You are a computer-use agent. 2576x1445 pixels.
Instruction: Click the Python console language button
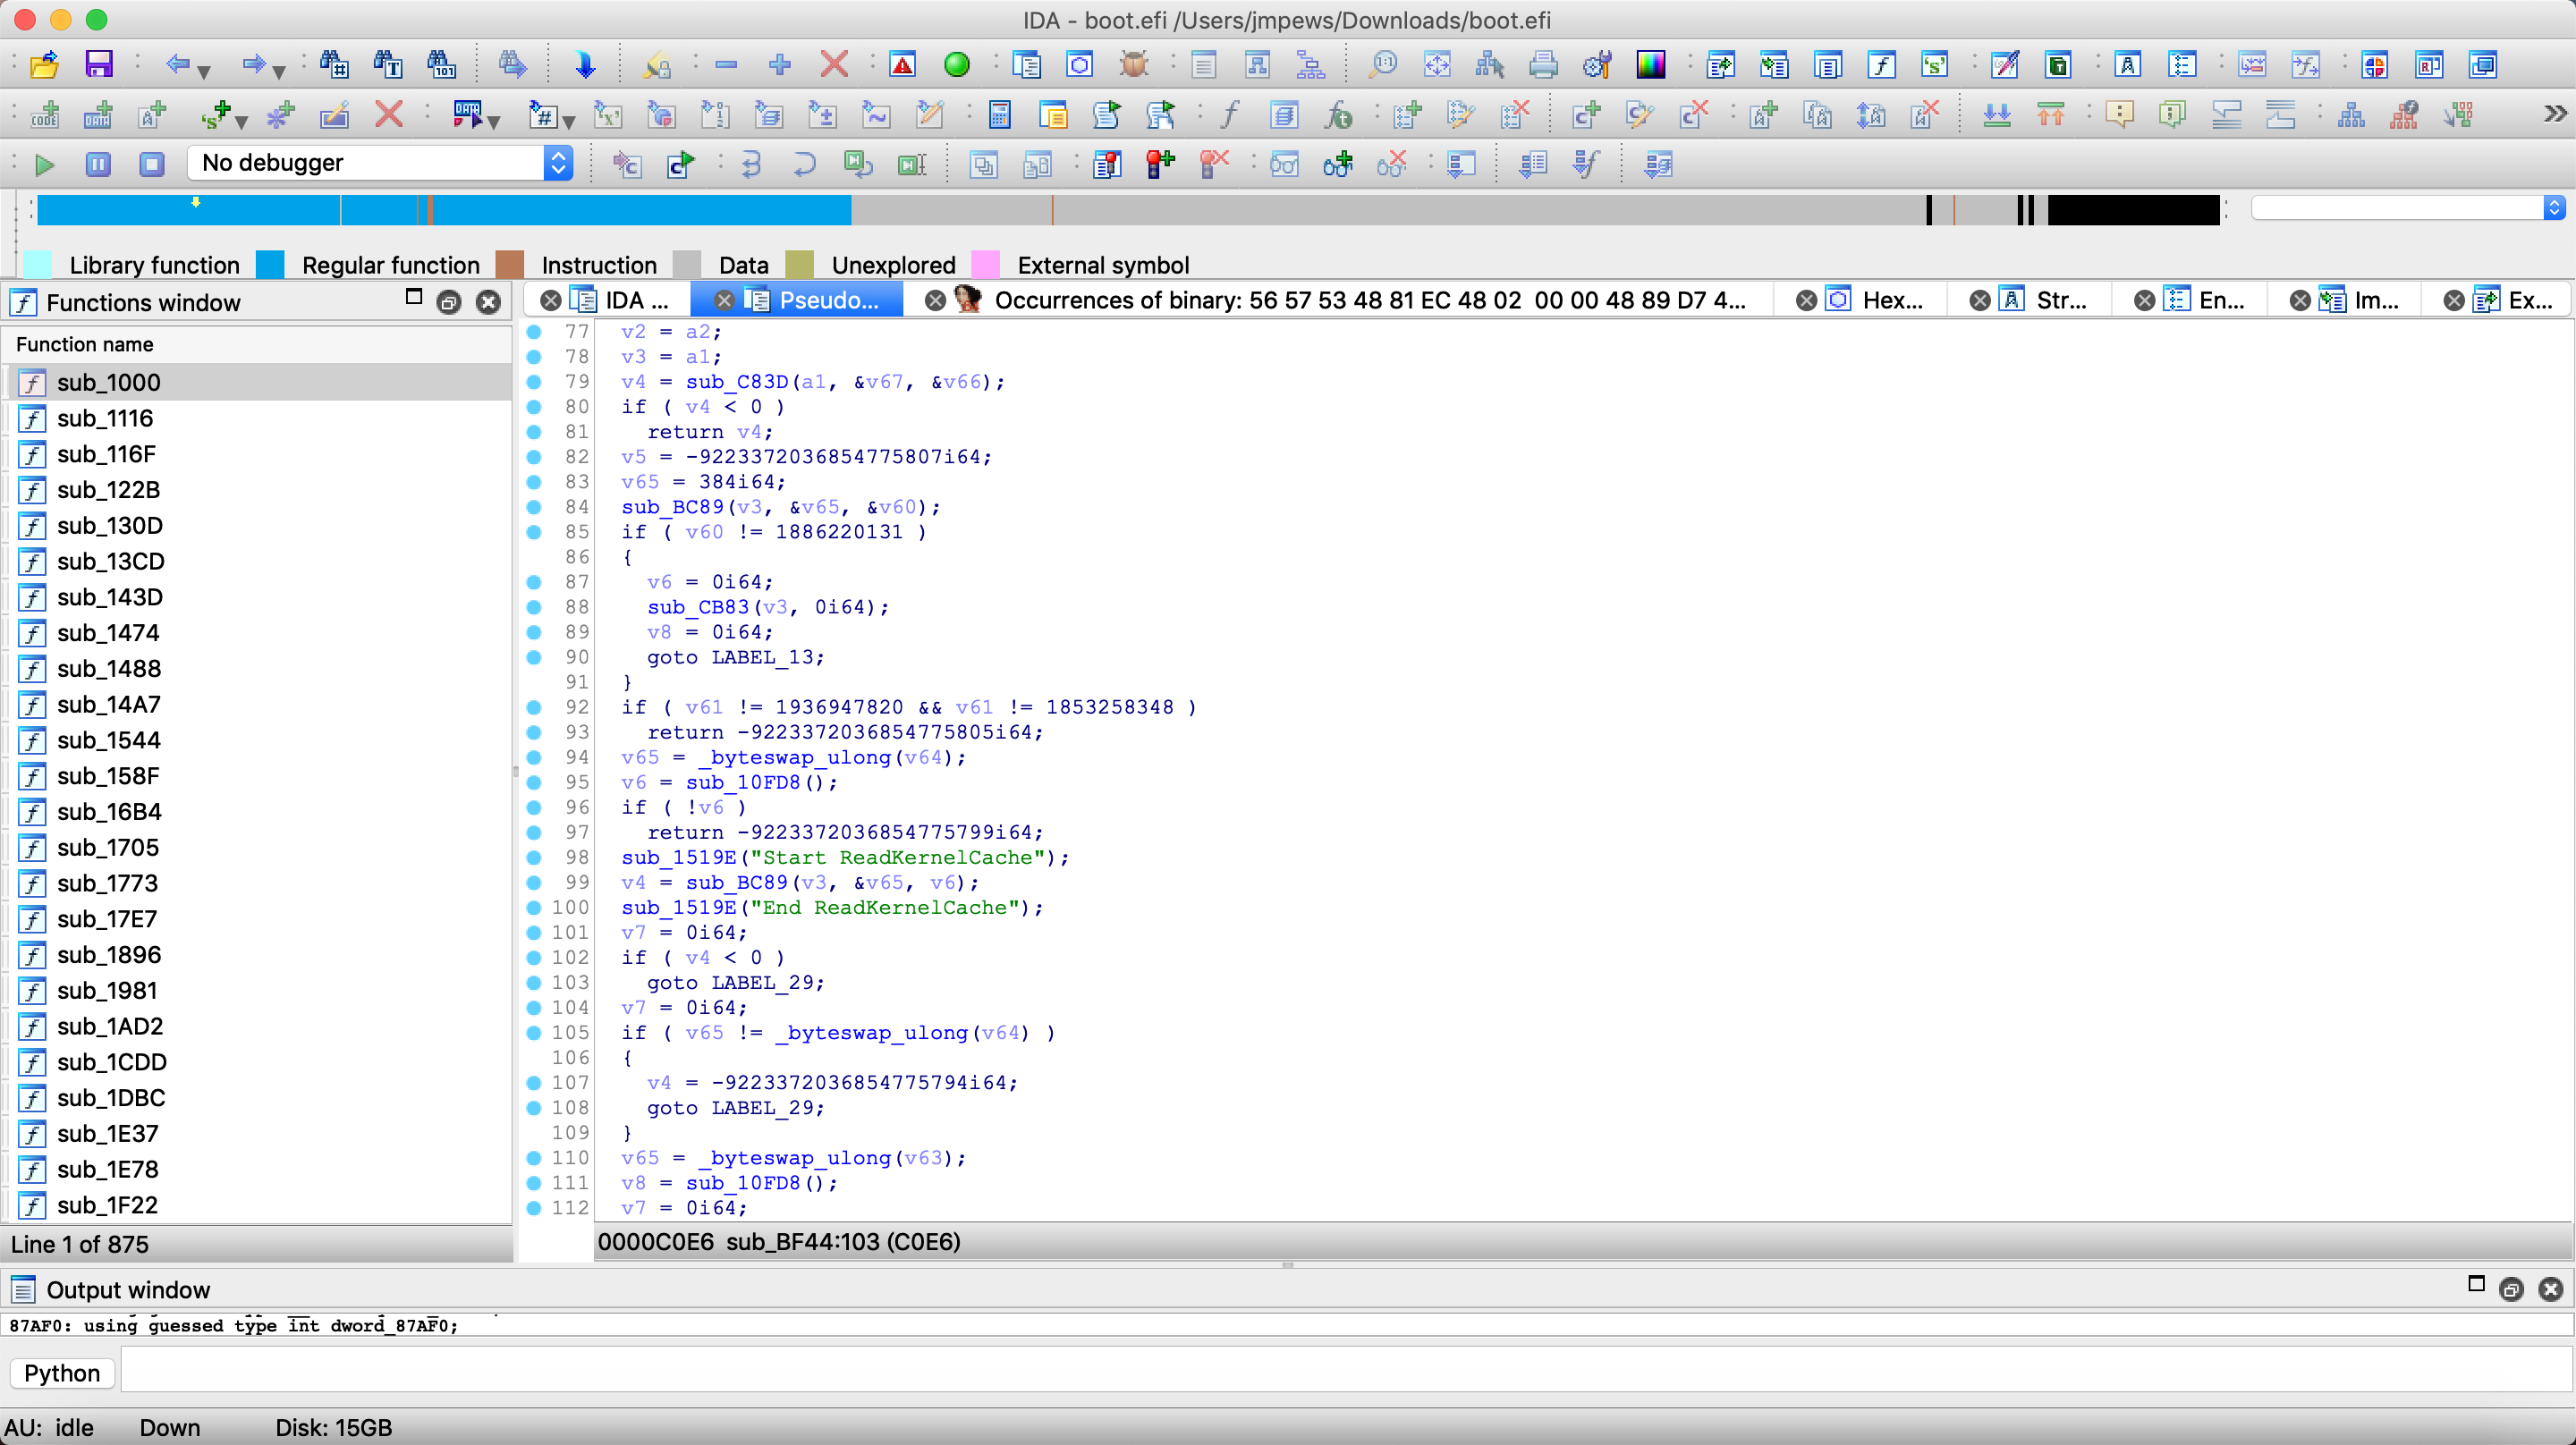(62, 1373)
